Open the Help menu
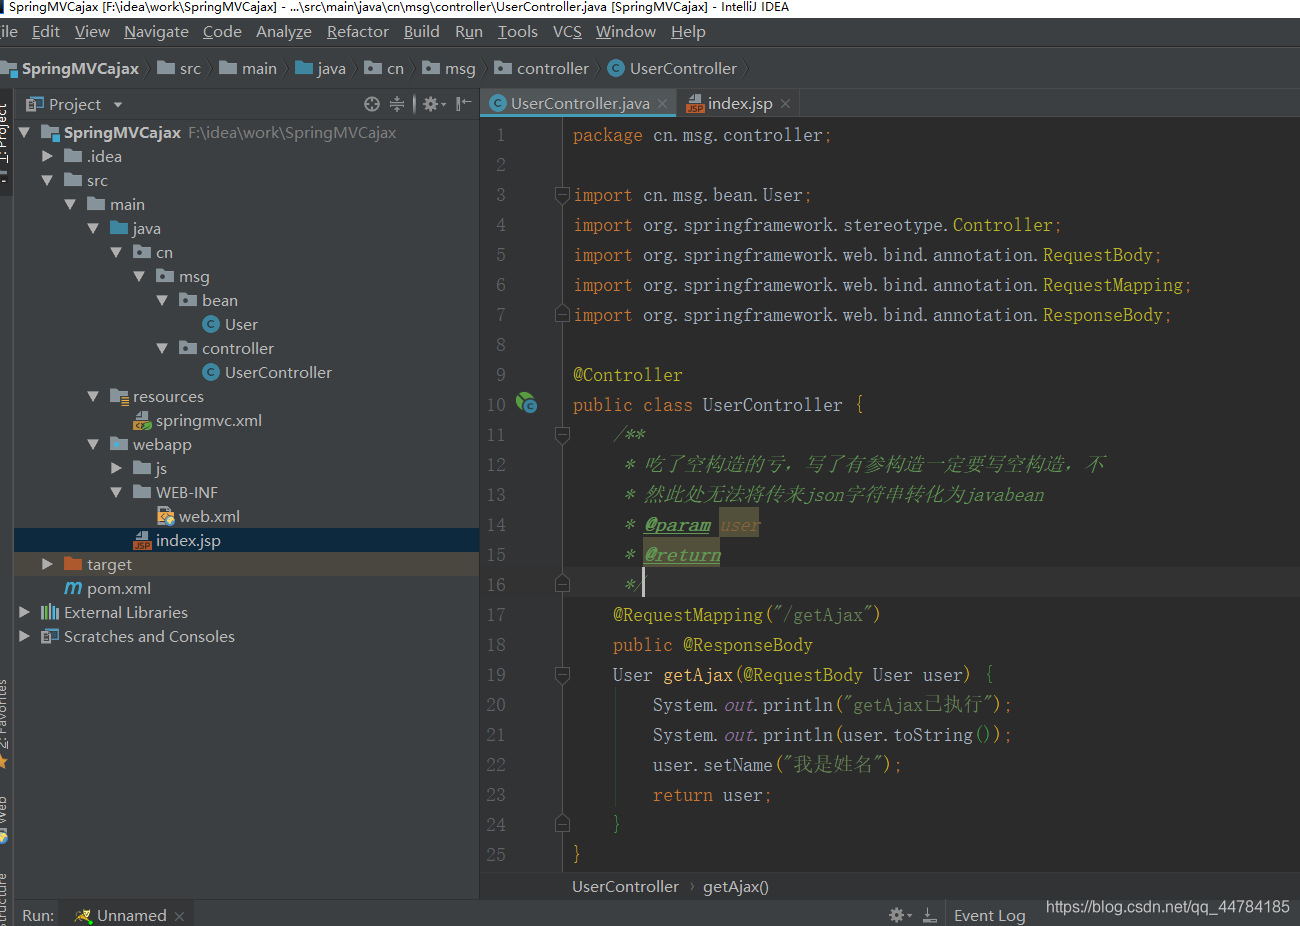The width and height of the screenshot is (1300, 926). tap(688, 32)
